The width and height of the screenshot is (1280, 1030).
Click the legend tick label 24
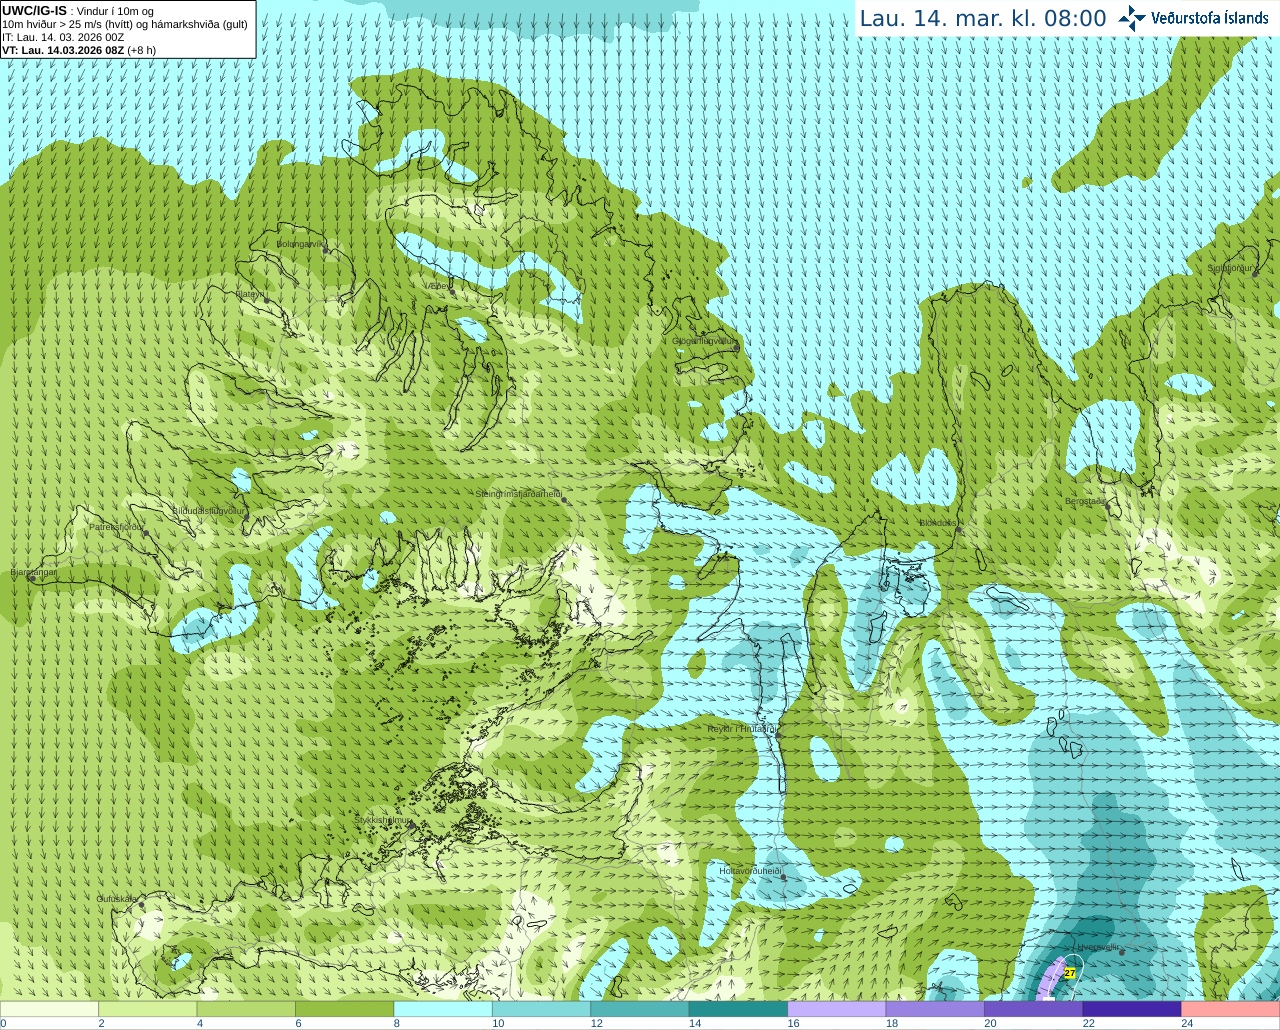coord(1187,1023)
